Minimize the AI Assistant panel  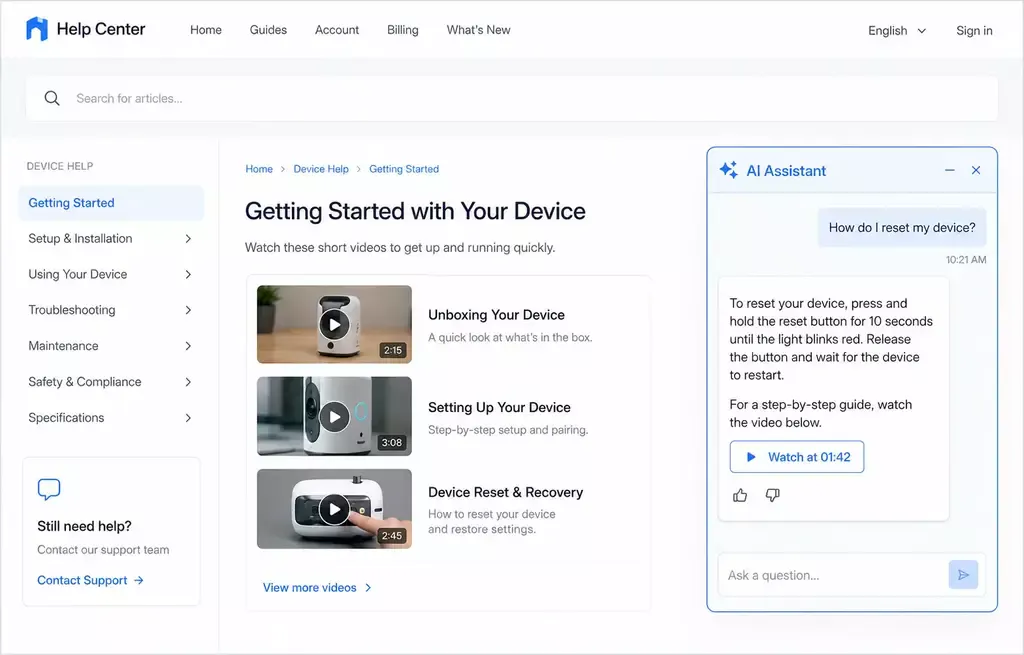coord(950,170)
